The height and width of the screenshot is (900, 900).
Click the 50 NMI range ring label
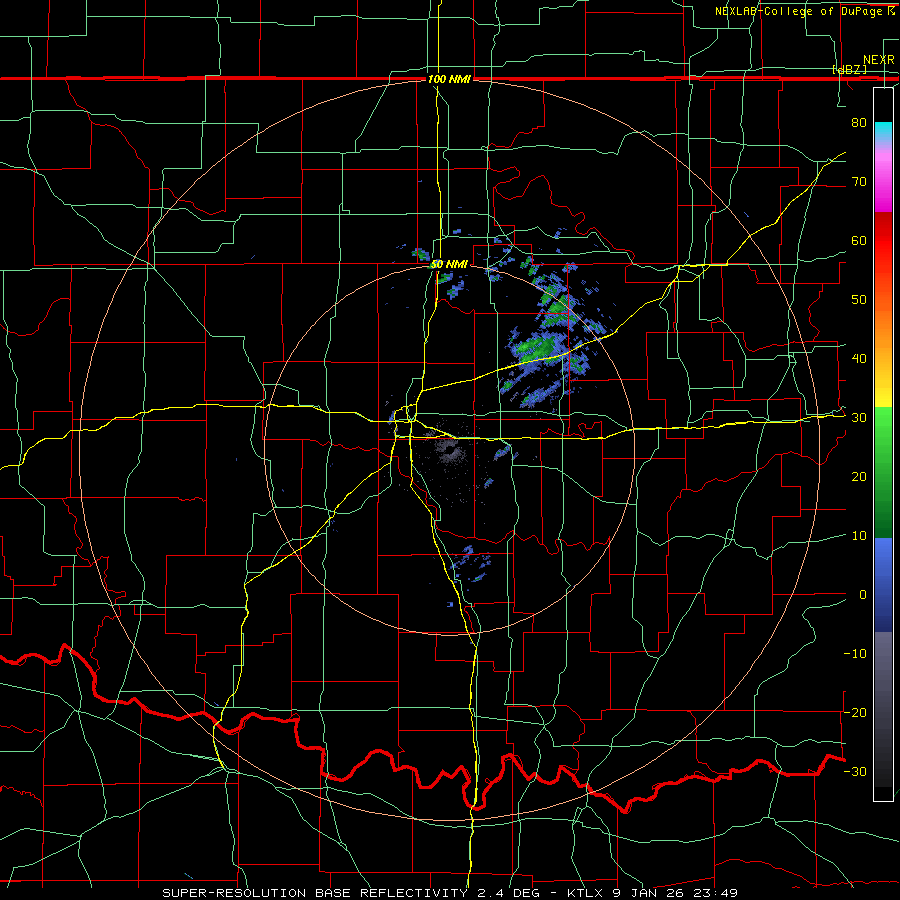pos(449,264)
